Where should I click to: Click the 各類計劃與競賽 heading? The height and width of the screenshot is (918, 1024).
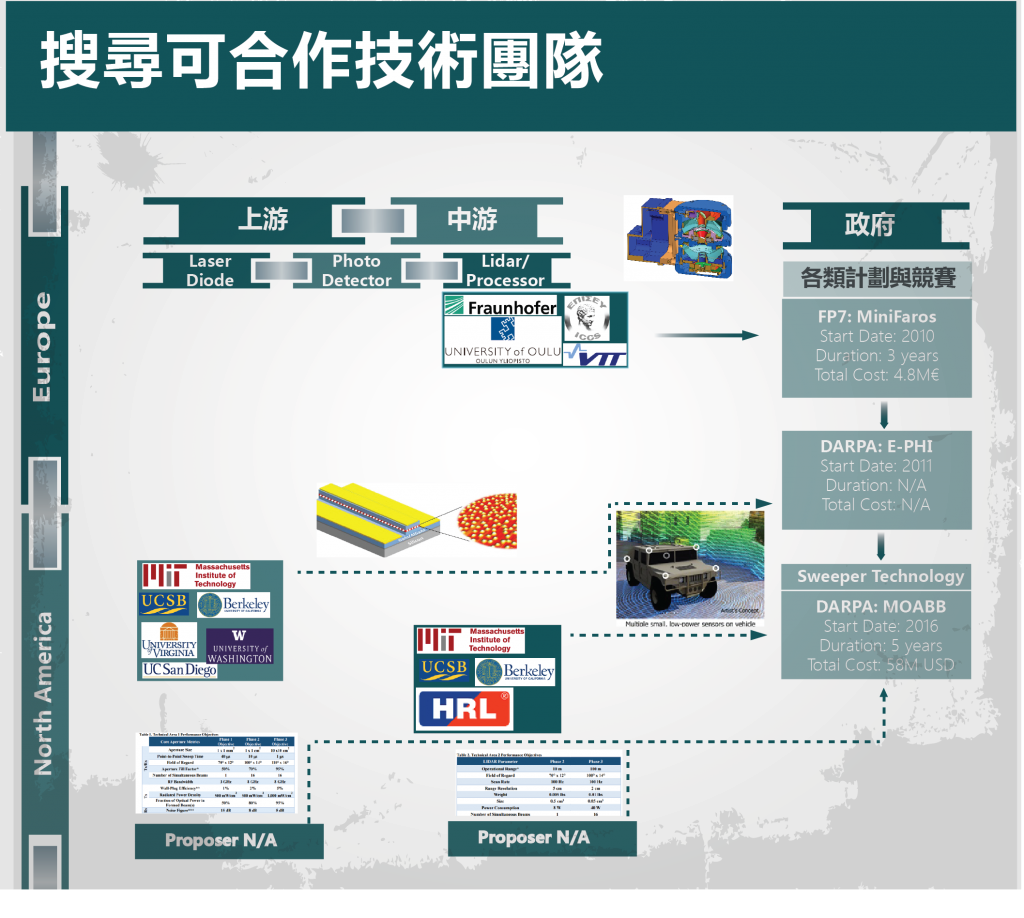pos(878,278)
